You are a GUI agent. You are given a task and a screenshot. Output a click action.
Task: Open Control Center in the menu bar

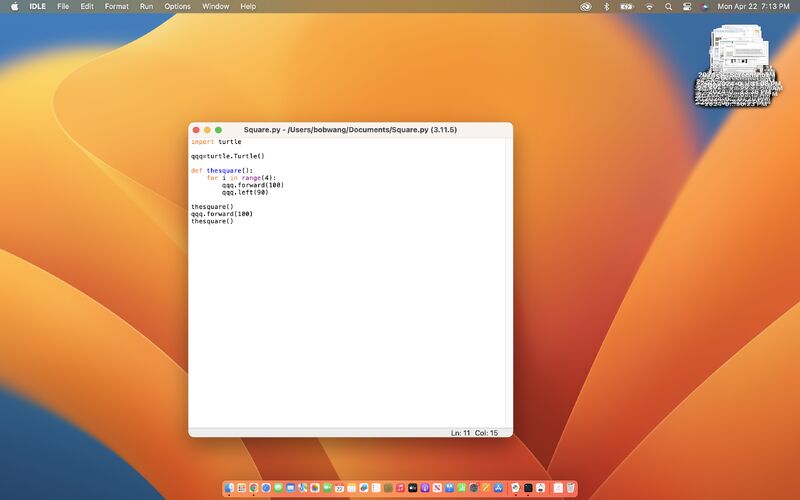tap(687, 6)
